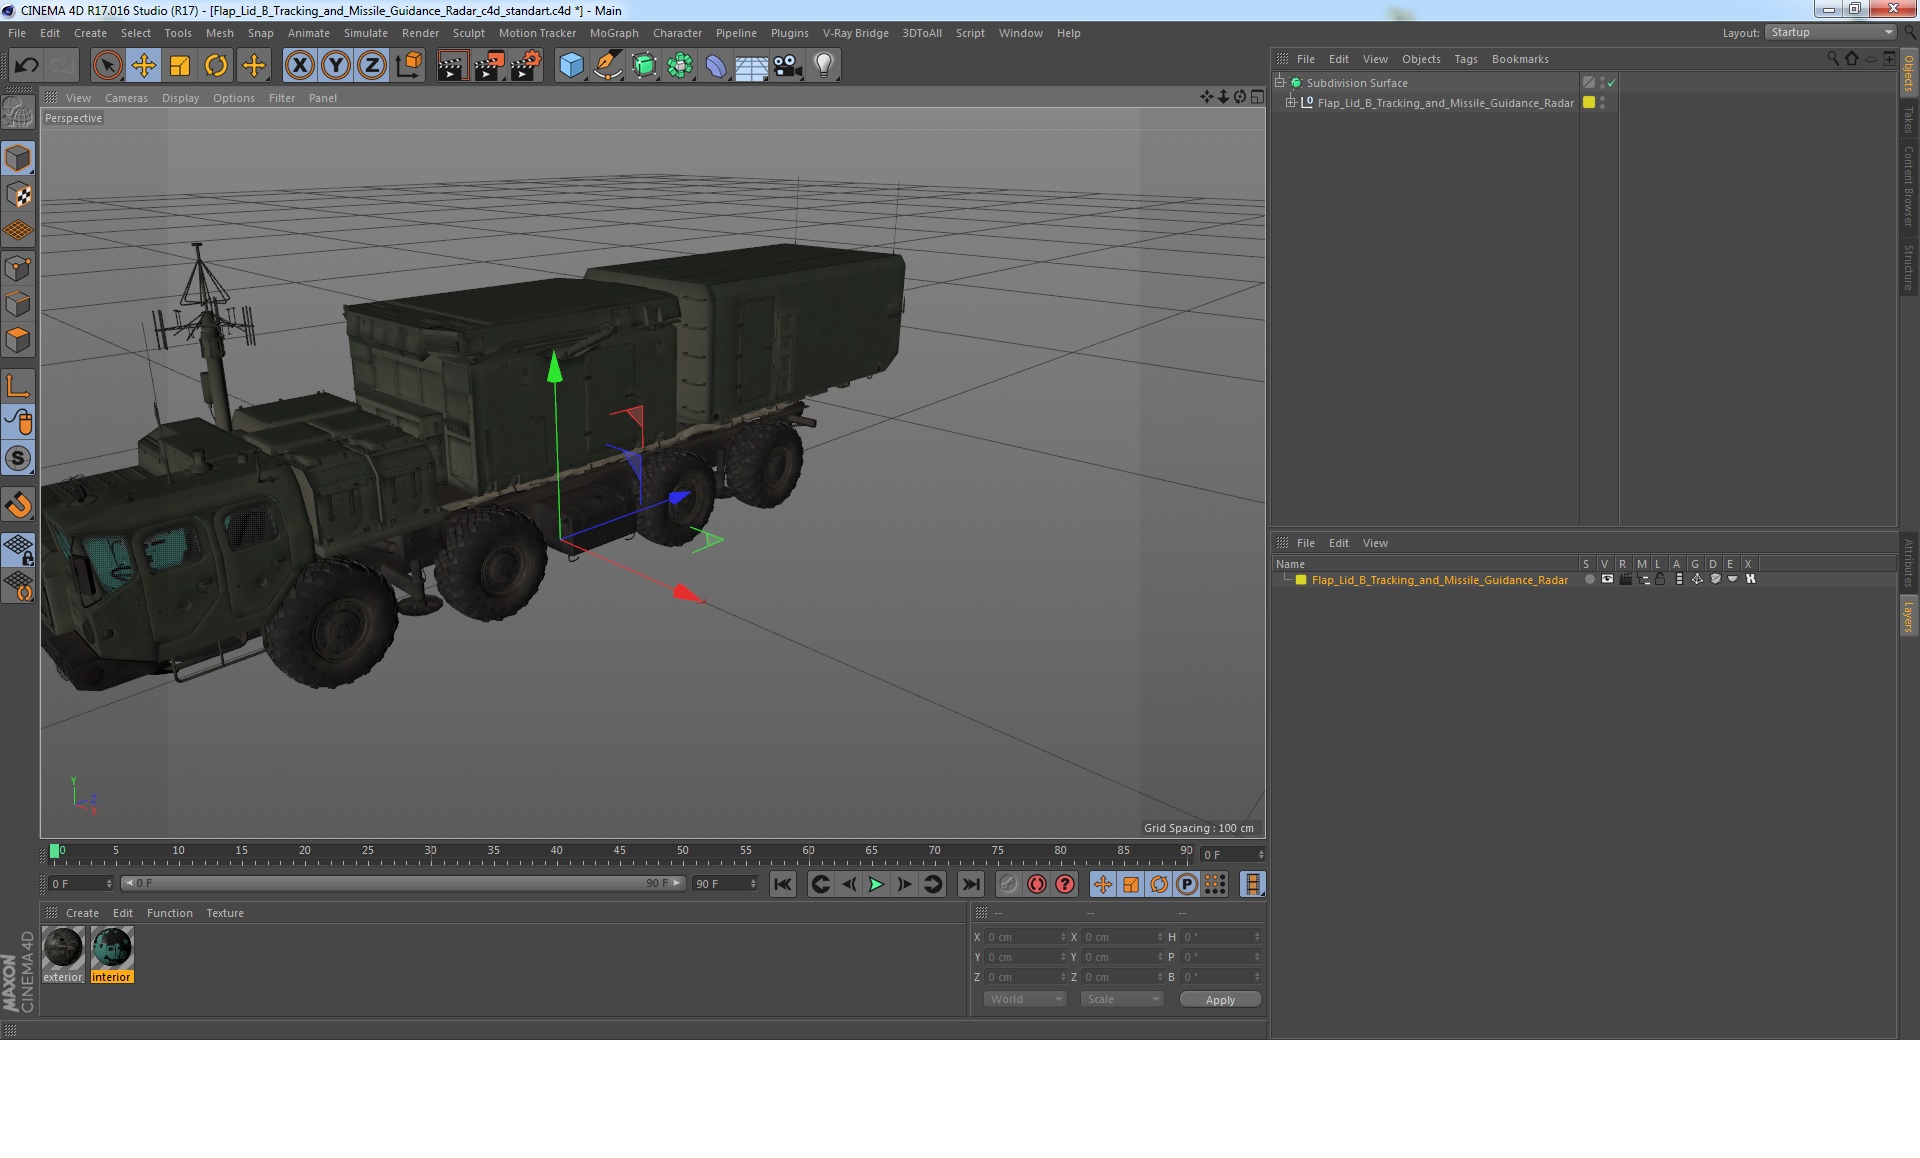The width and height of the screenshot is (1920, 1158).
Task: Switch to Texture mode checker icon
Action: point(18,194)
